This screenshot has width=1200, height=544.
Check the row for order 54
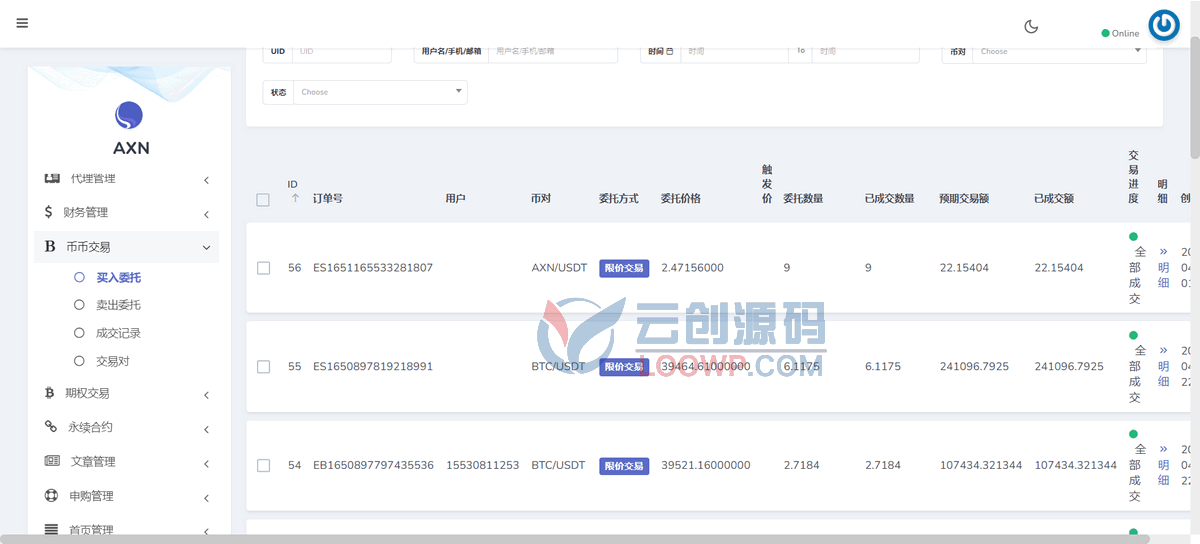pos(263,465)
